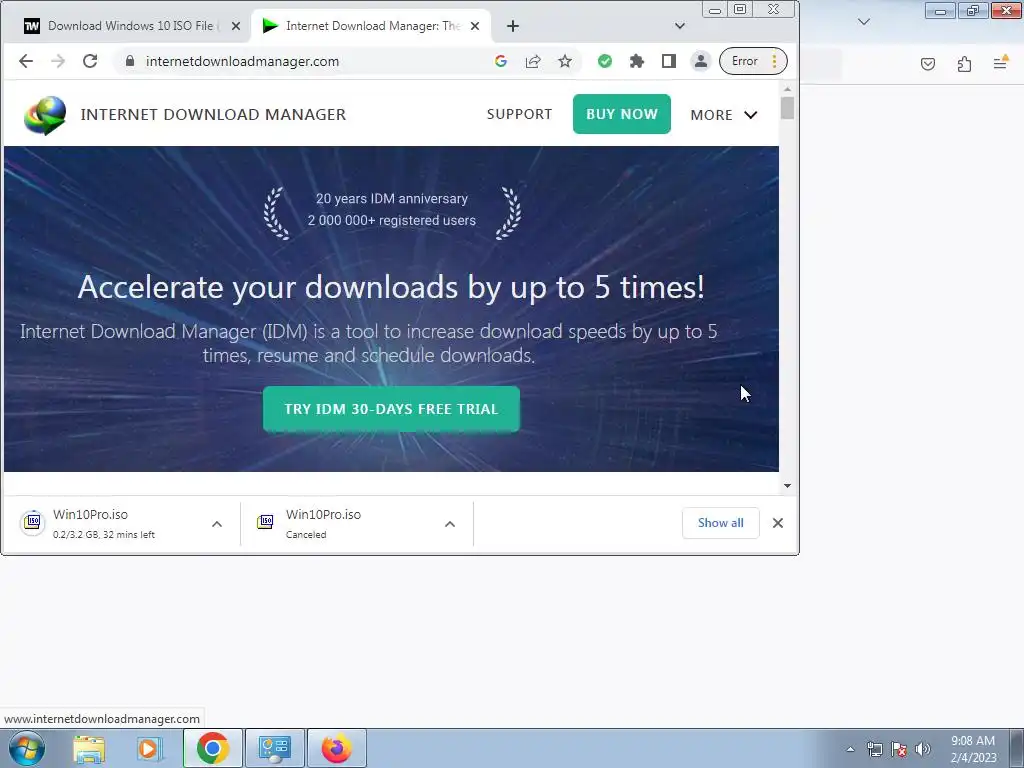Click the control panel taskbar icon
Viewport: 1024px width, 768px height.
(x=274, y=748)
